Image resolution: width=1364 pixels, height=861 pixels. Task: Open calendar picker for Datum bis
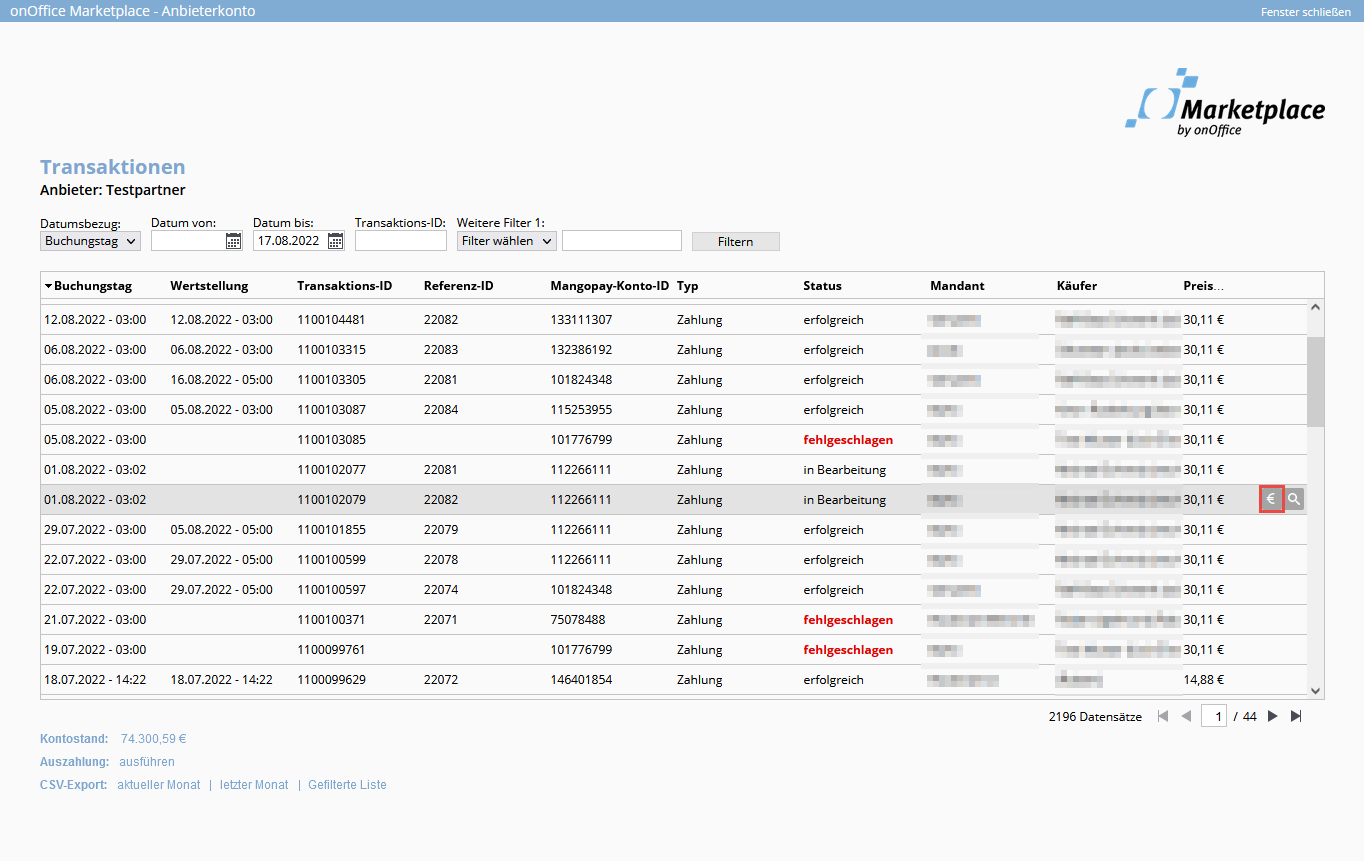tap(335, 241)
